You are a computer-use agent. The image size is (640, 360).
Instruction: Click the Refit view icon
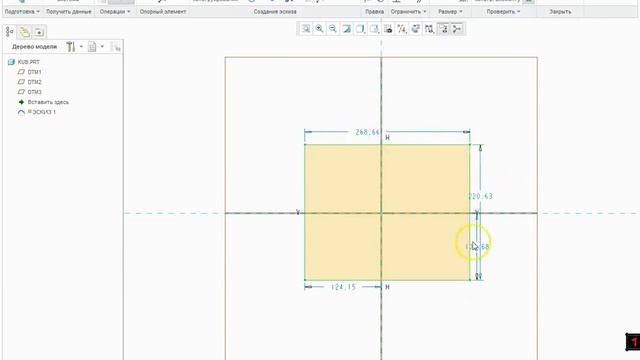click(x=305, y=29)
